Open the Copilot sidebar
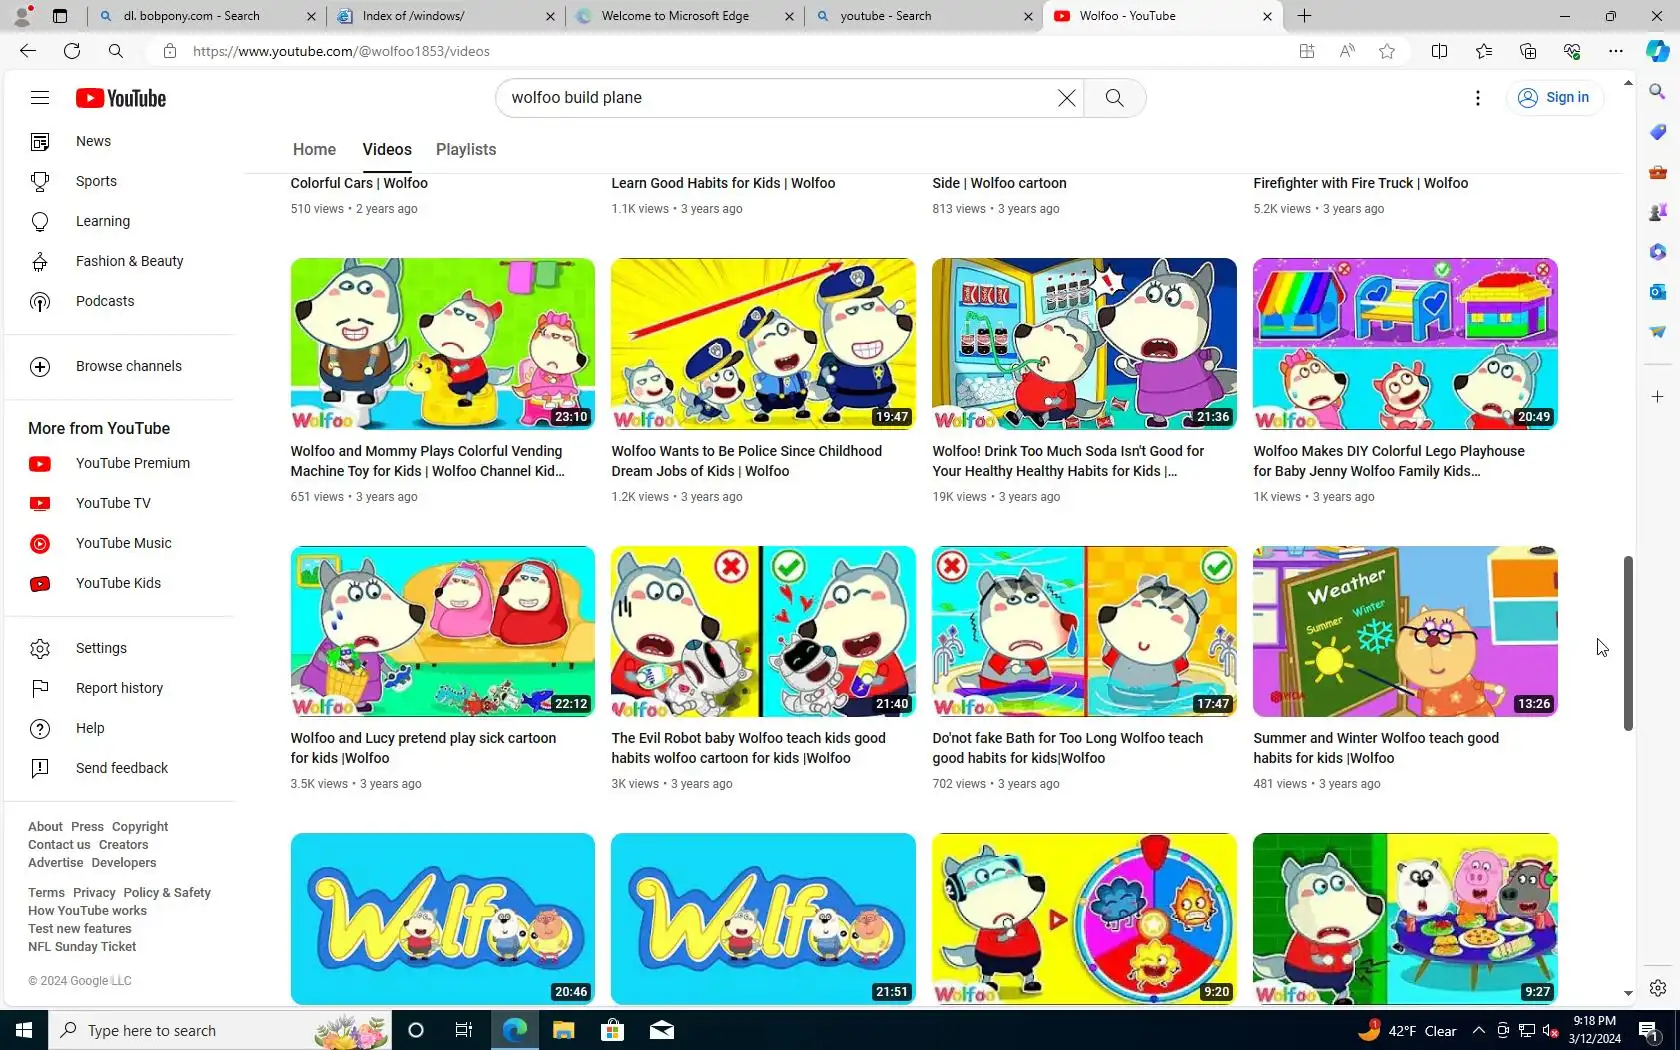This screenshot has width=1680, height=1050. [x=1657, y=51]
